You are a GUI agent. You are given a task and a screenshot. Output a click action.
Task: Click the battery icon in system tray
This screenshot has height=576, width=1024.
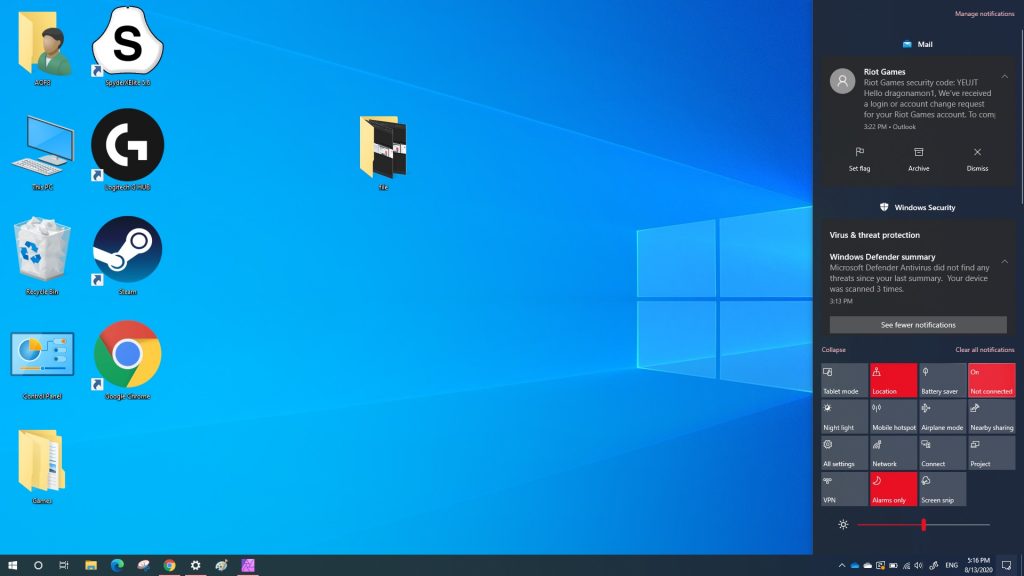[893, 566]
